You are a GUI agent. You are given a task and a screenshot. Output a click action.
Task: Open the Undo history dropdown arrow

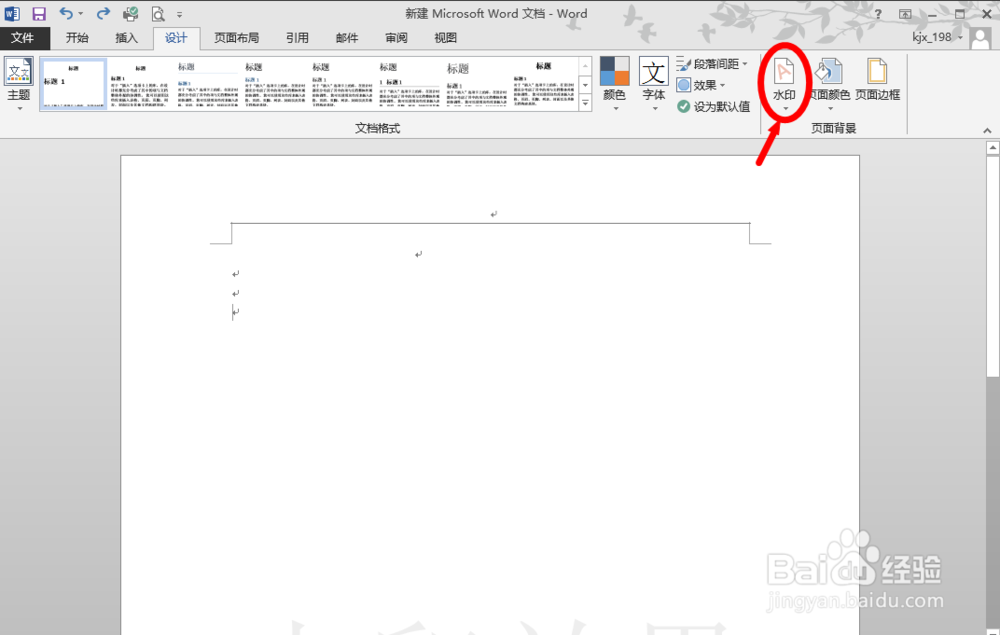tap(81, 14)
